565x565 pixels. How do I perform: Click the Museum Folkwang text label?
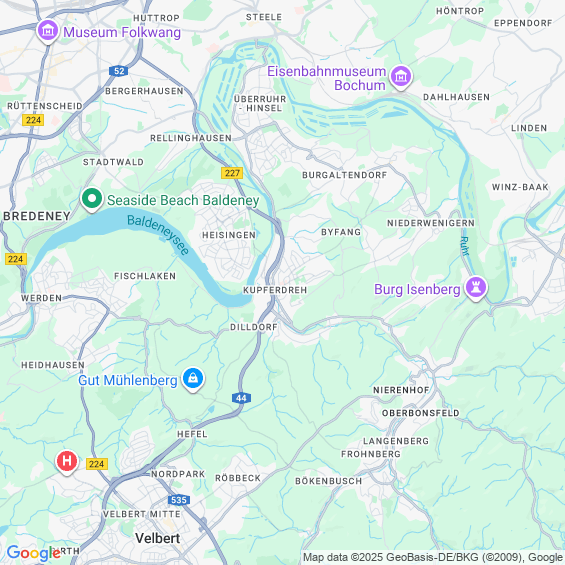coord(122,32)
